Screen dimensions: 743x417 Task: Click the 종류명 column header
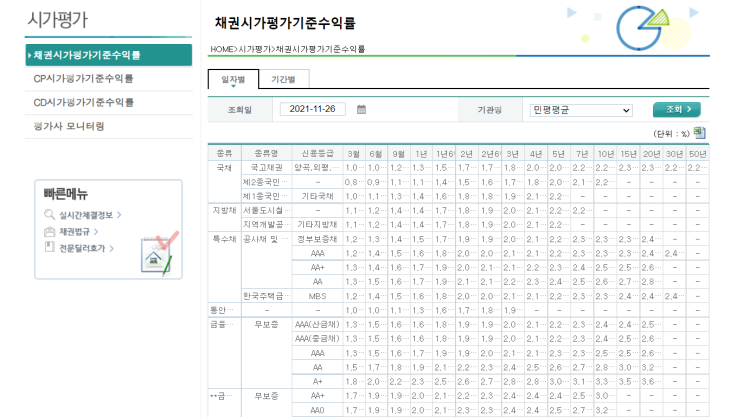tap(266, 154)
